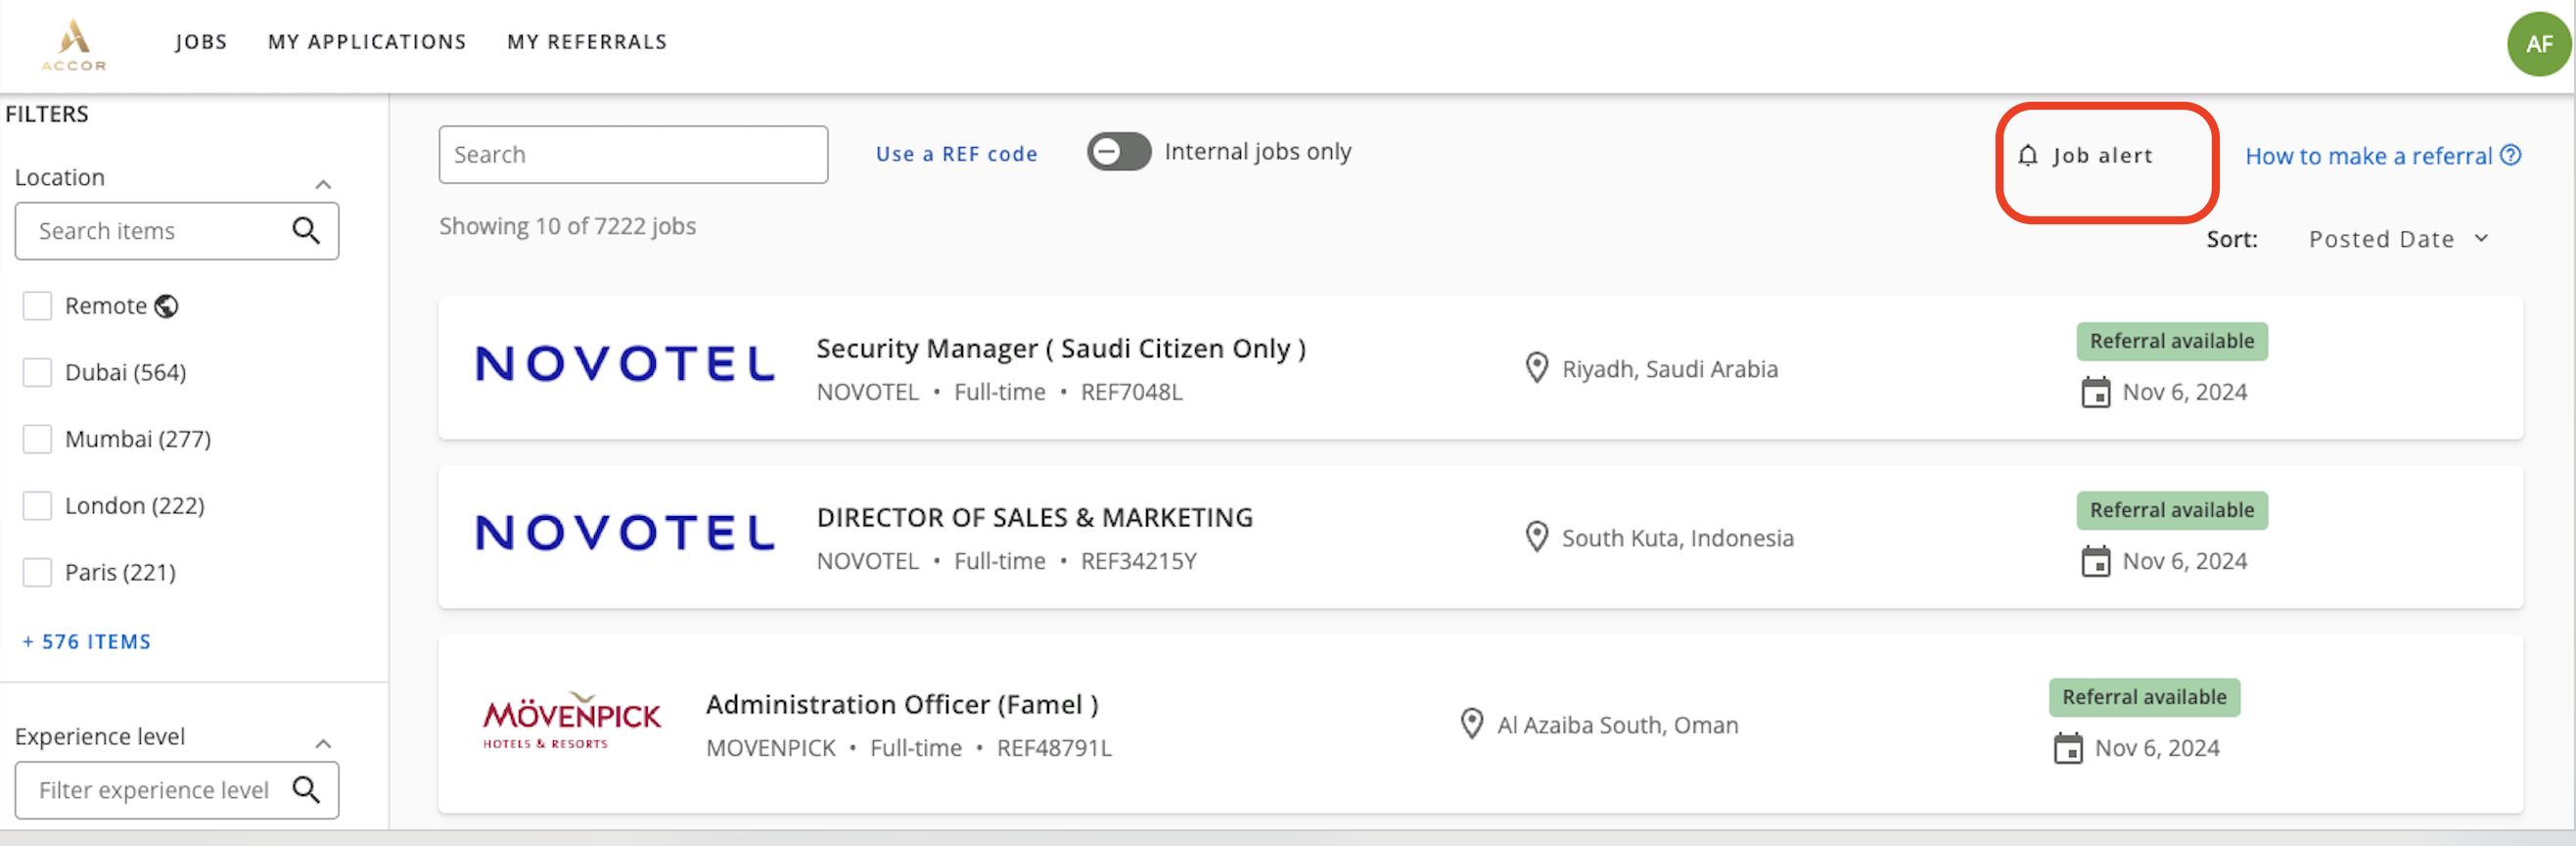2576x846 pixels.
Task: Click the Al Azaiba South, Oman location text
Action: click(x=1617, y=725)
